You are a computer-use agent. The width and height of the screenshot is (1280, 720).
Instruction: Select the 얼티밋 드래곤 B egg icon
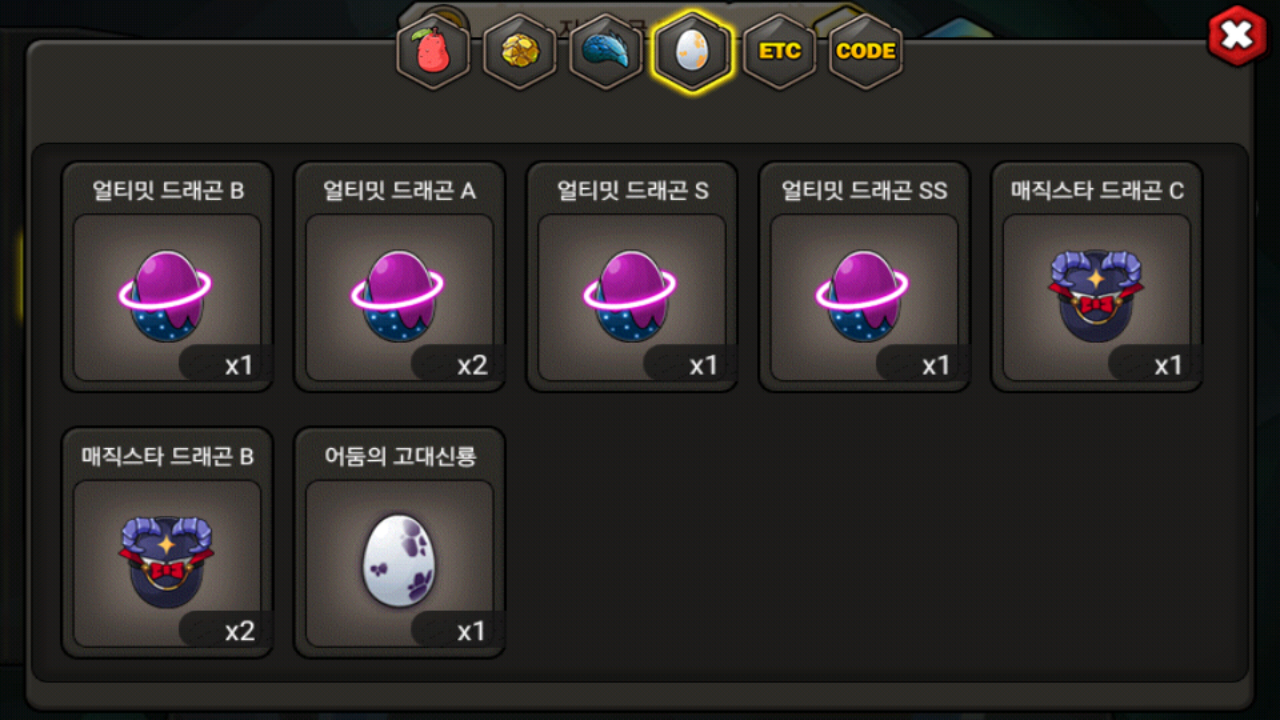[x=167, y=297]
